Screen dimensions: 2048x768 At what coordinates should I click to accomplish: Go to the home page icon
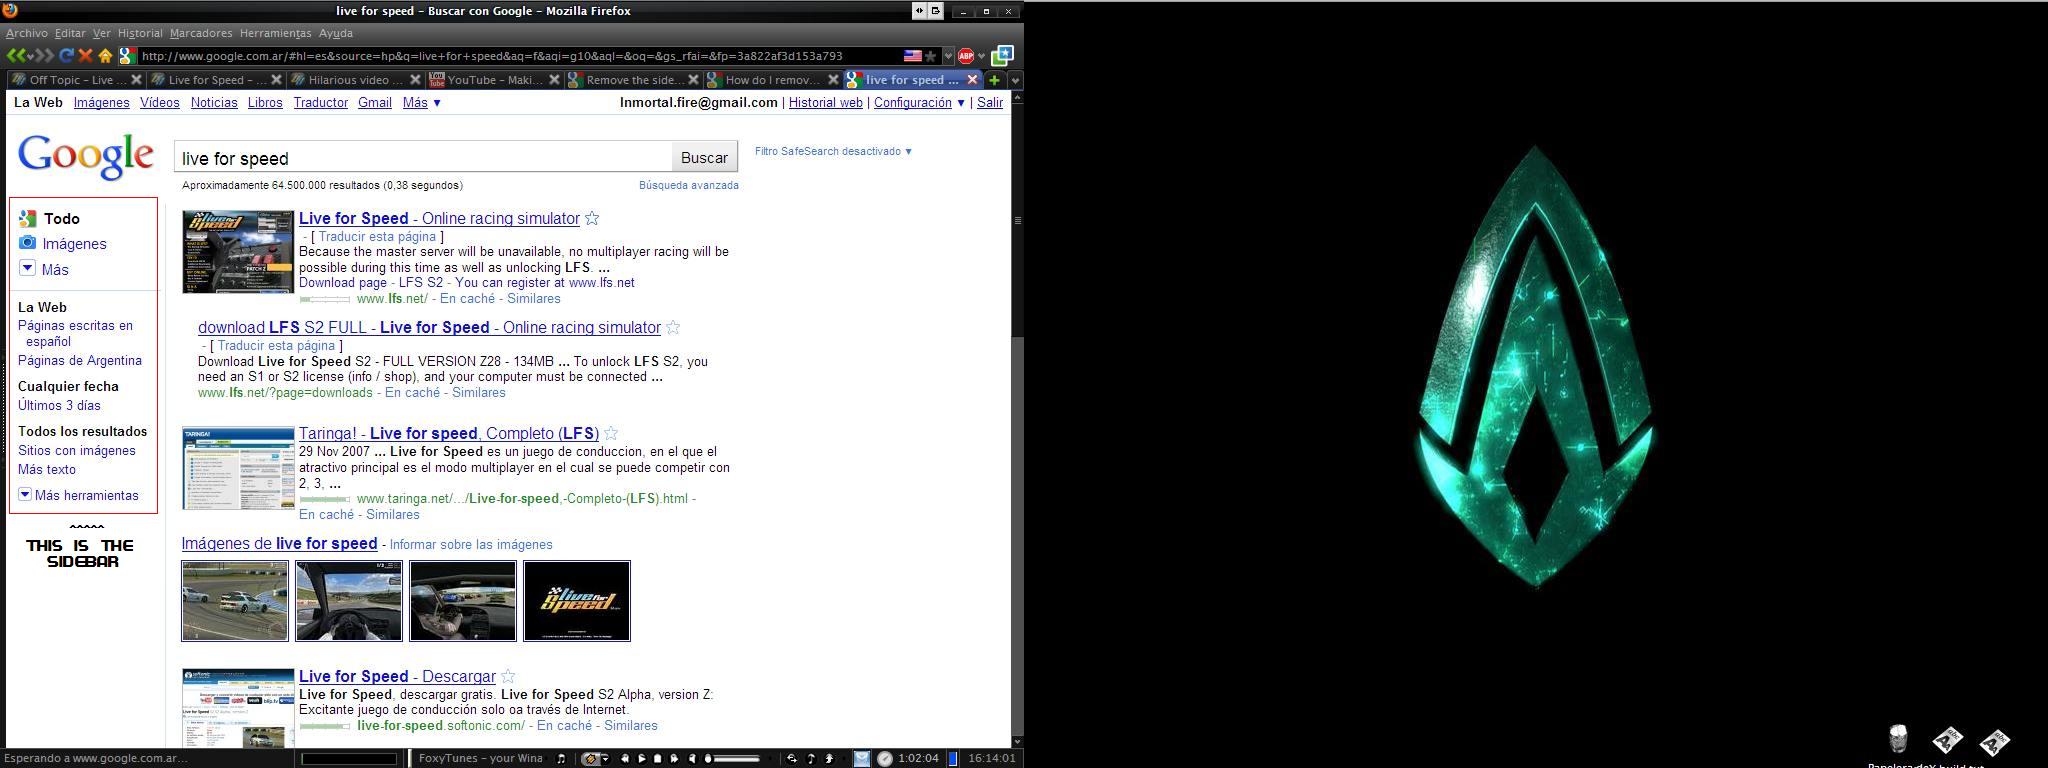pos(105,56)
